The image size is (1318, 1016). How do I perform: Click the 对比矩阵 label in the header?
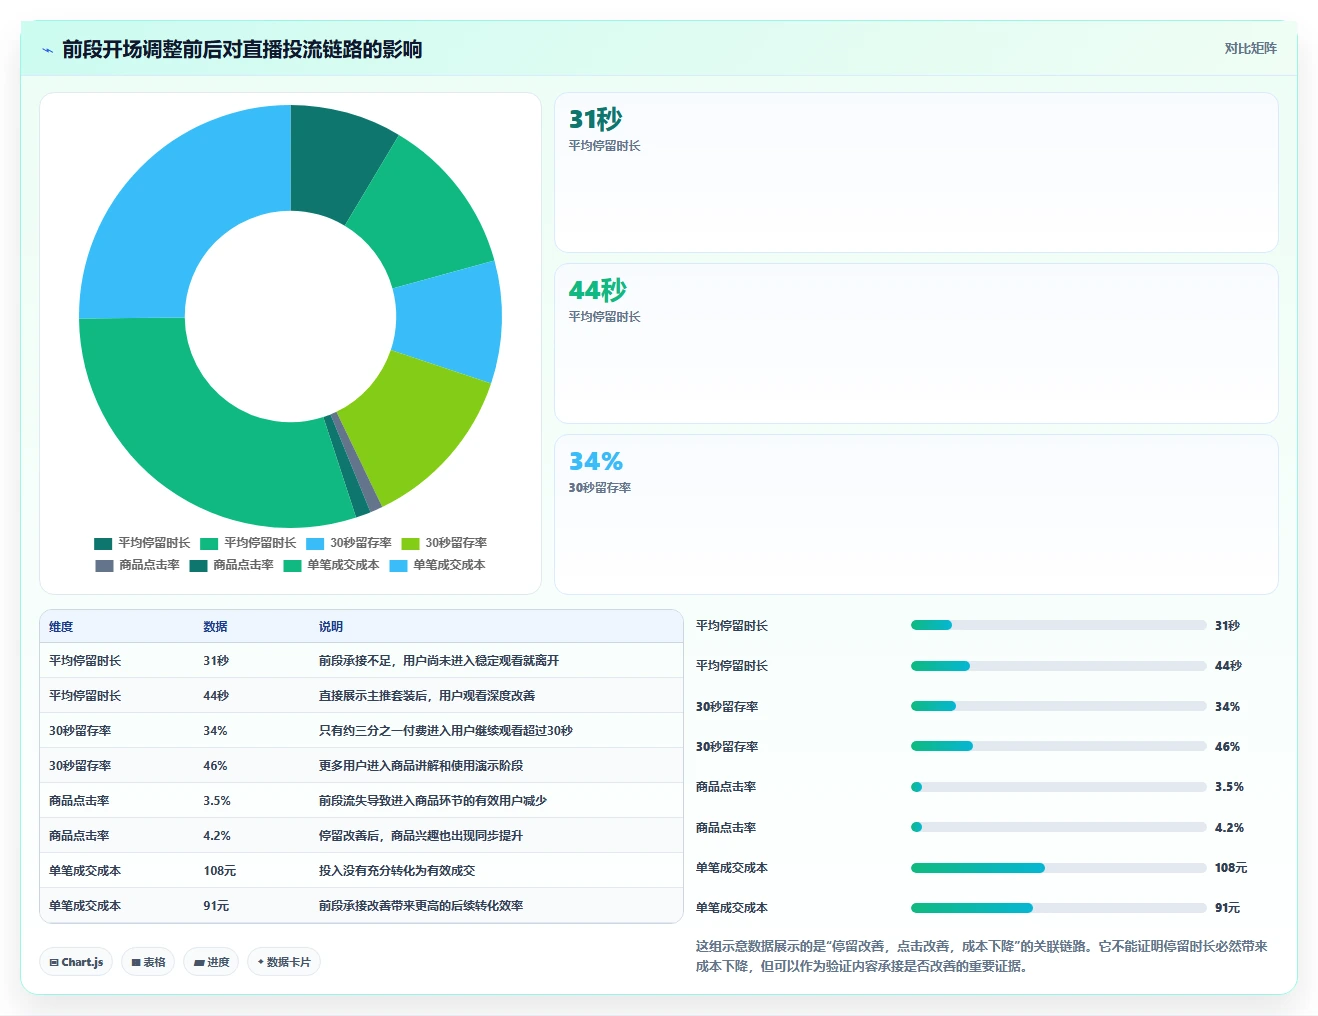click(x=1250, y=48)
